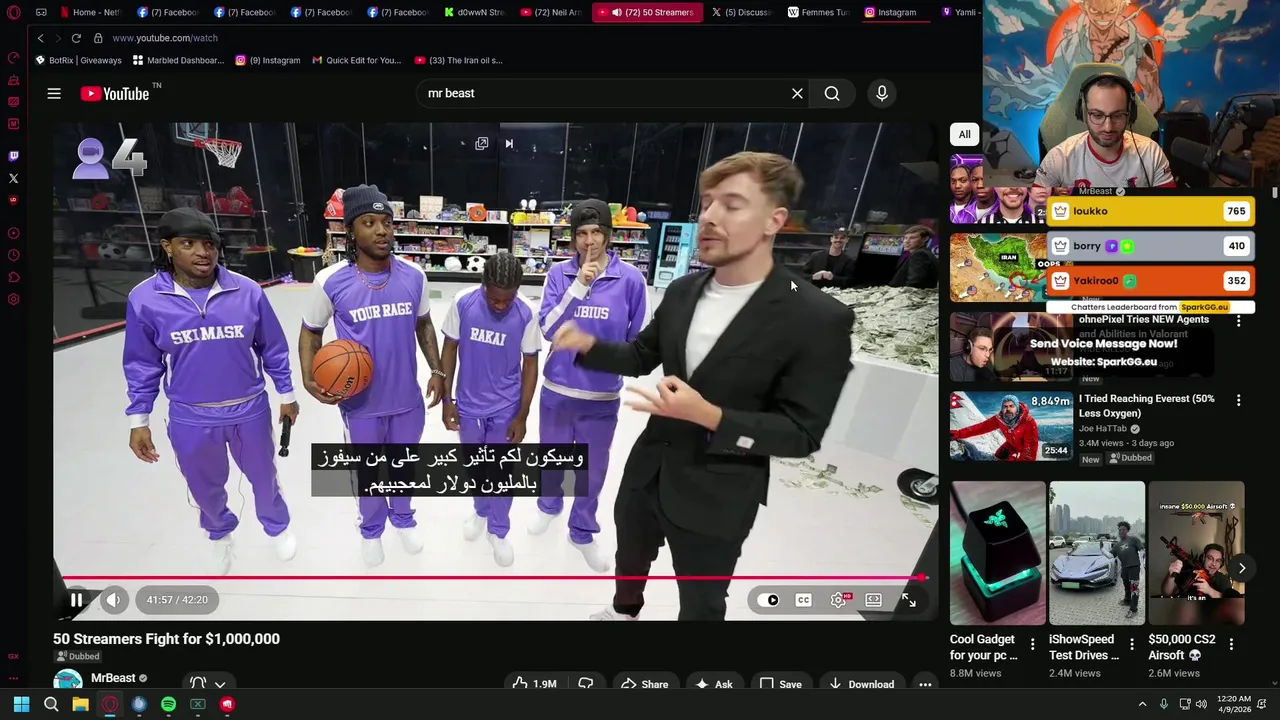Open options for Cool Gadget short
The image size is (1280, 720).
pos(1033,645)
